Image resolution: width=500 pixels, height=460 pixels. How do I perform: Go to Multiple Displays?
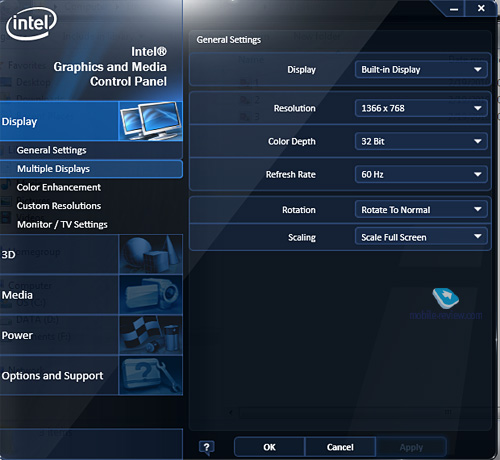[91, 169]
